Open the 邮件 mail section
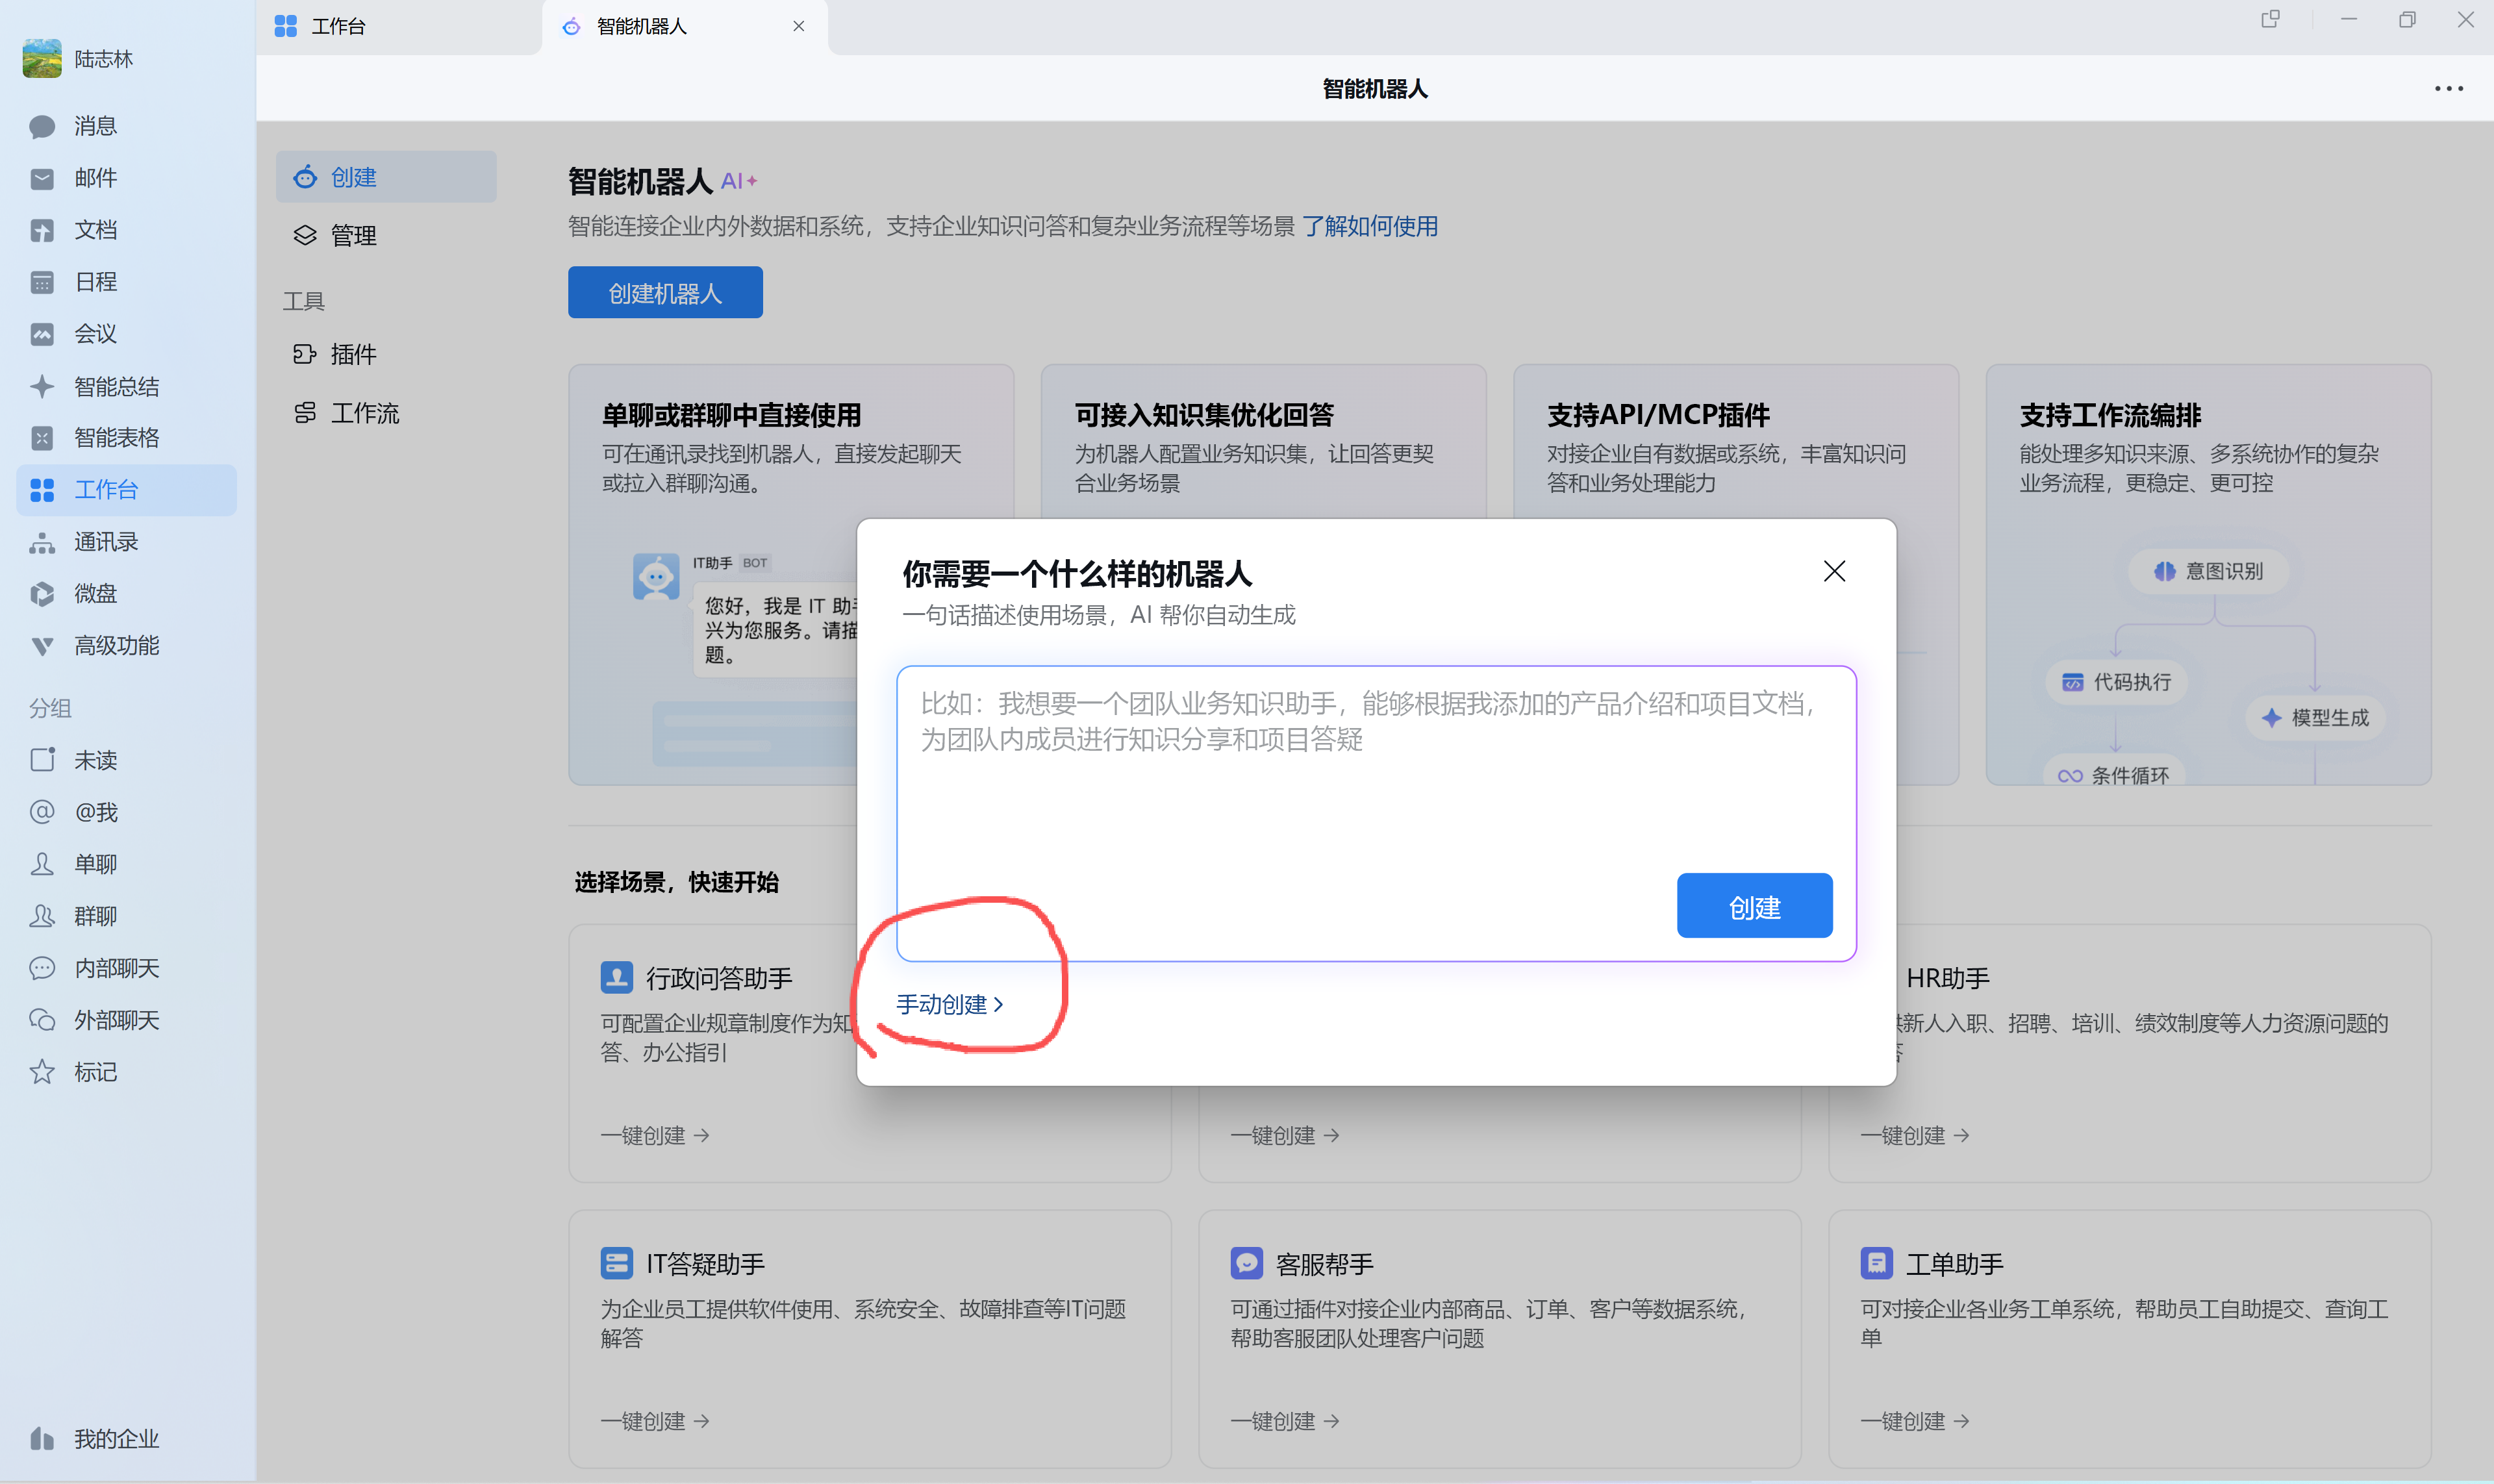2494x1484 pixels. (126, 178)
